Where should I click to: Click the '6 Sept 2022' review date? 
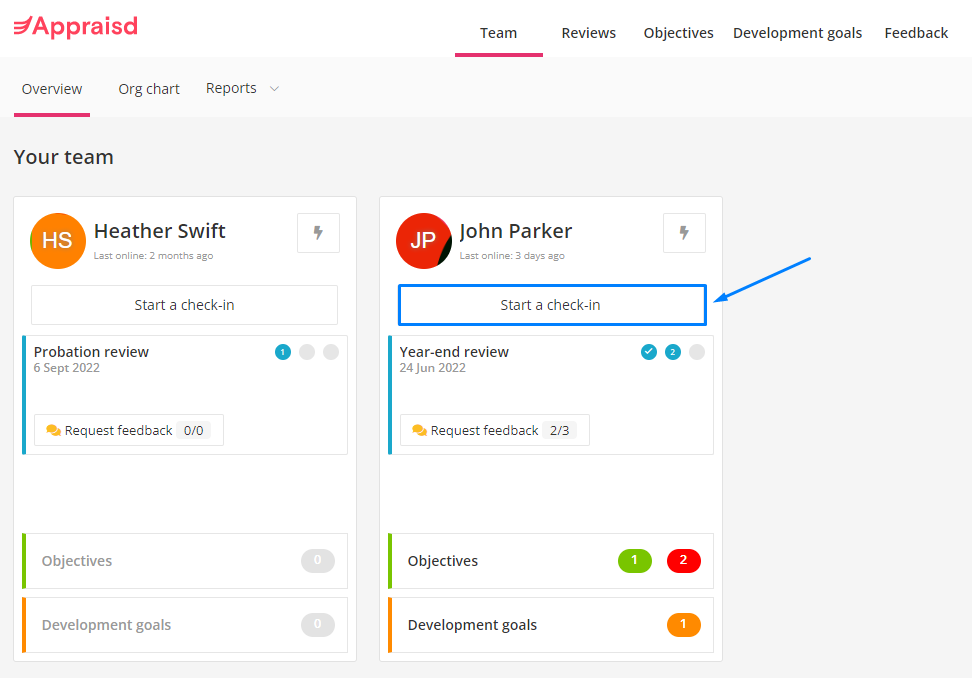coord(66,368)
